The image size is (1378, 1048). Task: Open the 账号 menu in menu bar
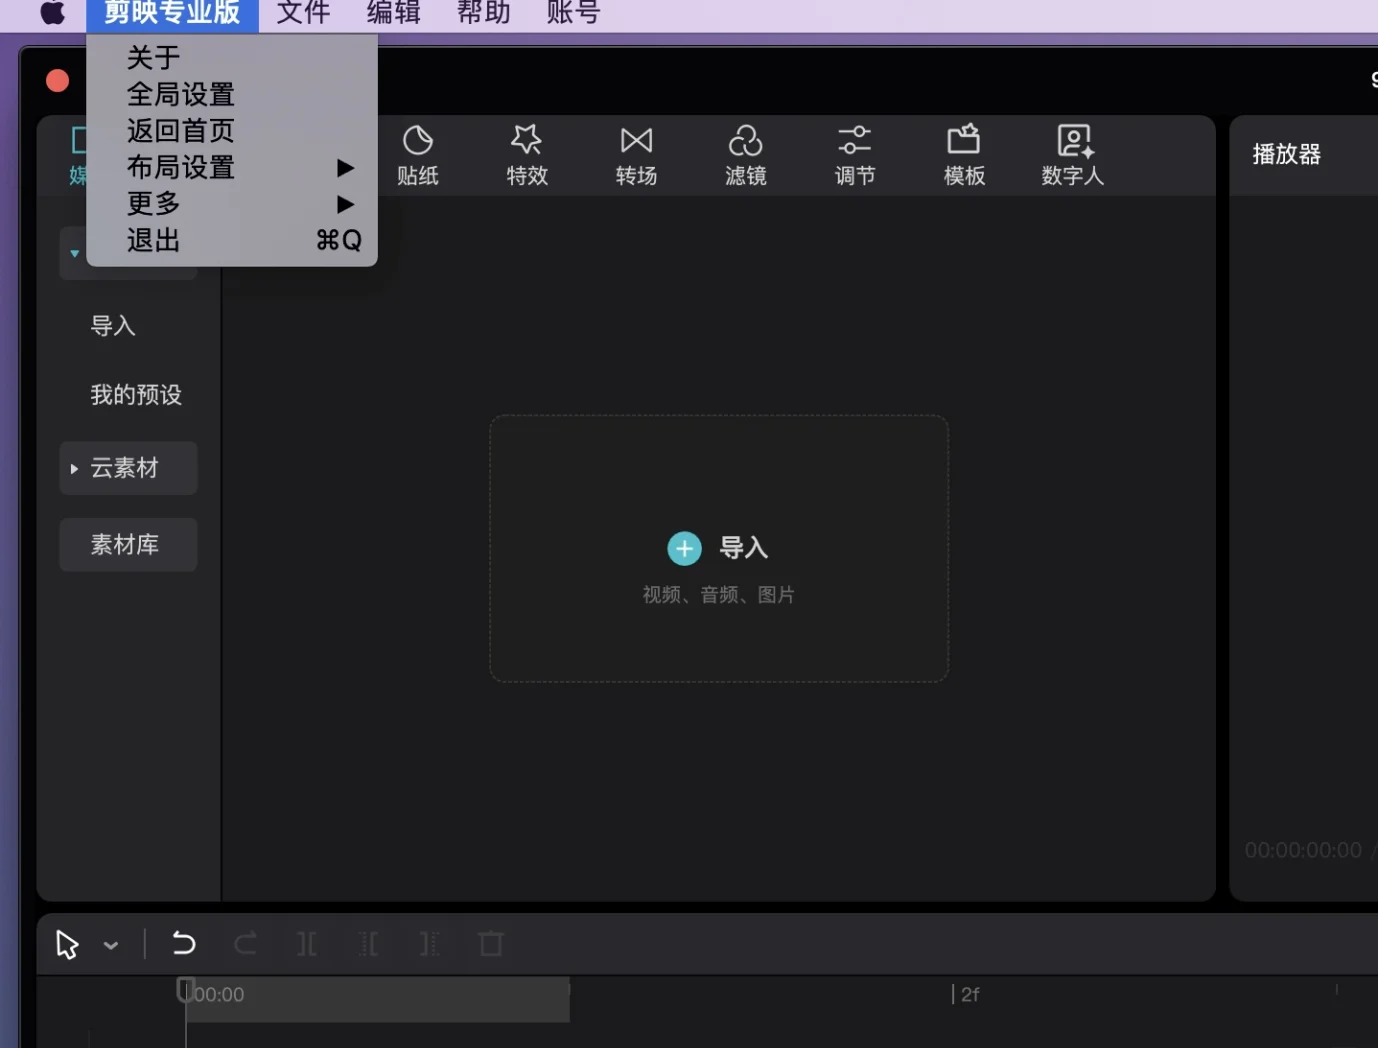click(573, 13)
